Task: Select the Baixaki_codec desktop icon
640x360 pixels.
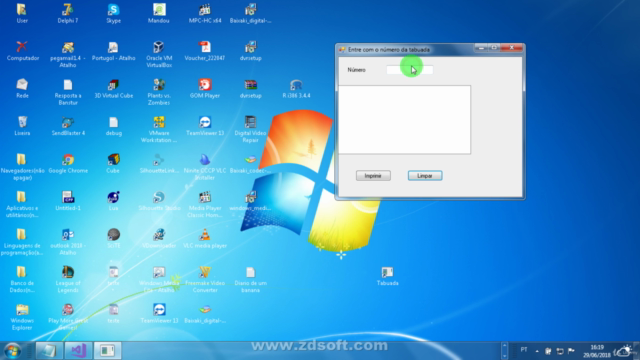Action: coord(250,163)
